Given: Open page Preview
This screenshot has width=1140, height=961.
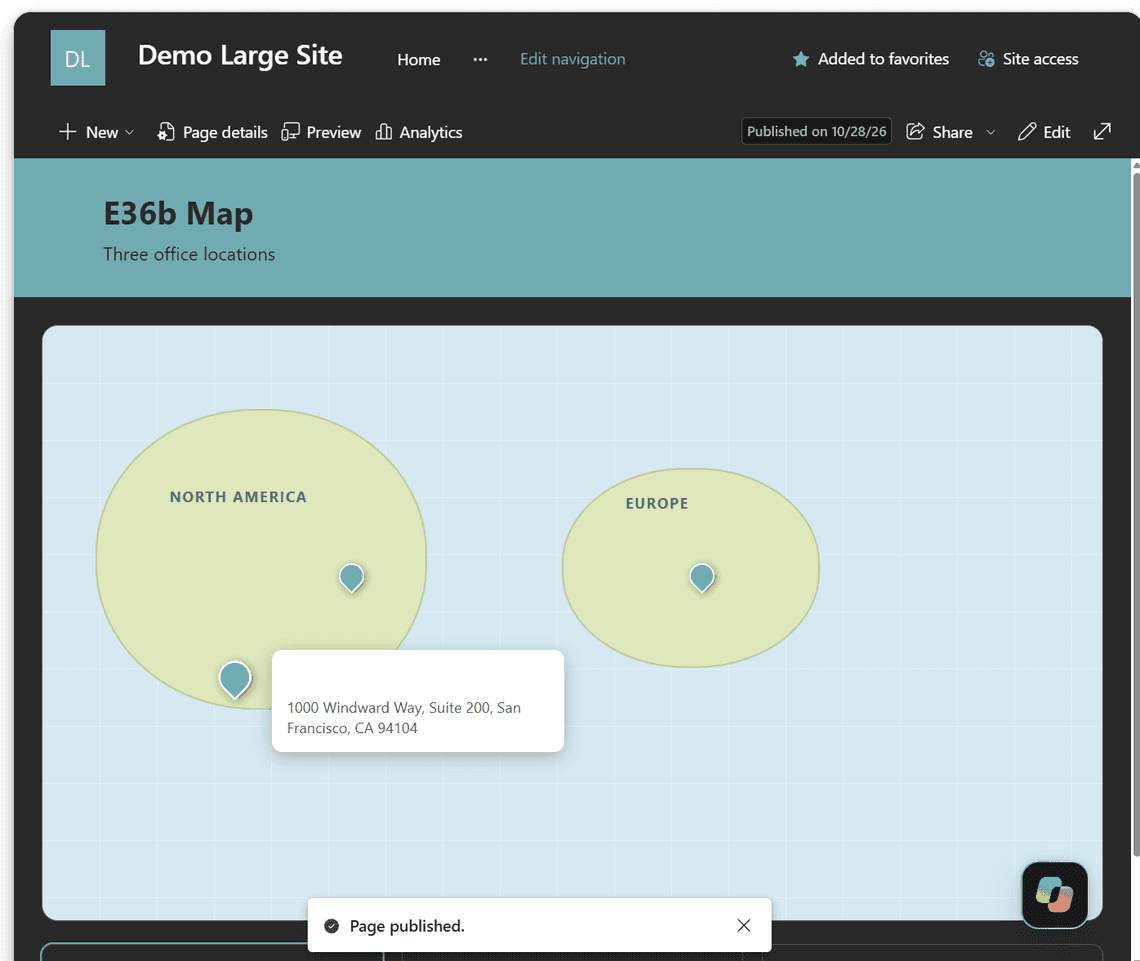Looking at the screenshot, I should tap(321, 132).
